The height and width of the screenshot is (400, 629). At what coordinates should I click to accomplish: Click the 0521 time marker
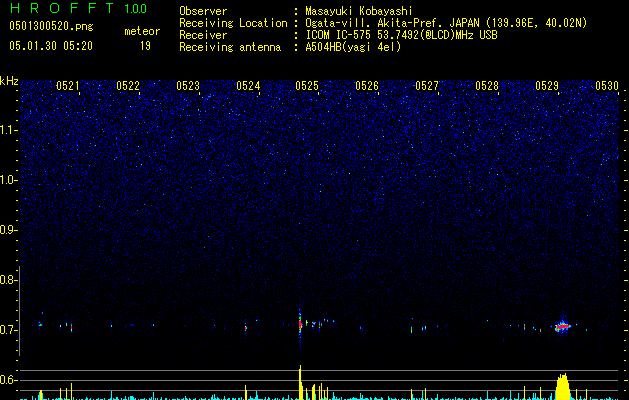click(x=67, y=86)
